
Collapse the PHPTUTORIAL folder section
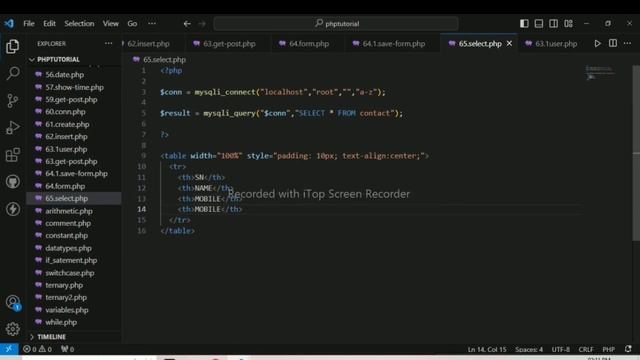pos(58,60)
